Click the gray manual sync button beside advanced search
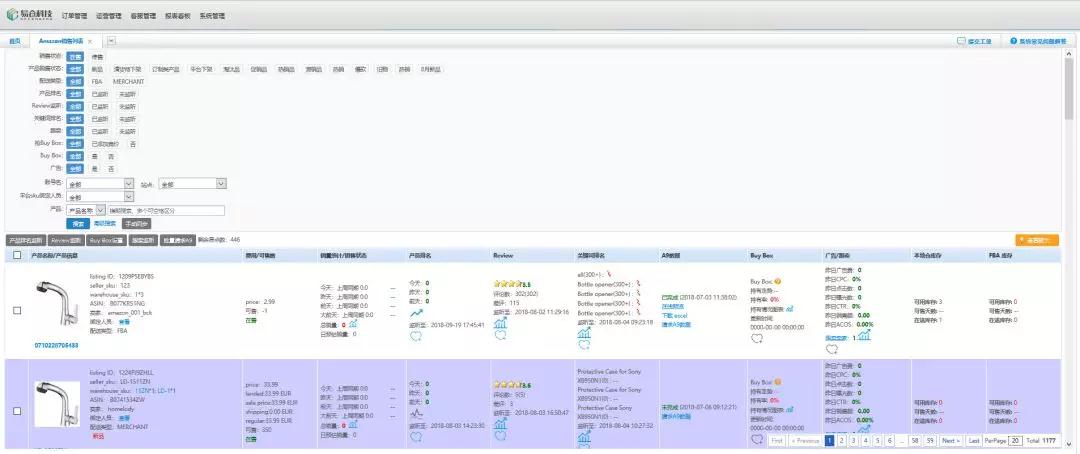1080x454 pixels. pos(136,224)
